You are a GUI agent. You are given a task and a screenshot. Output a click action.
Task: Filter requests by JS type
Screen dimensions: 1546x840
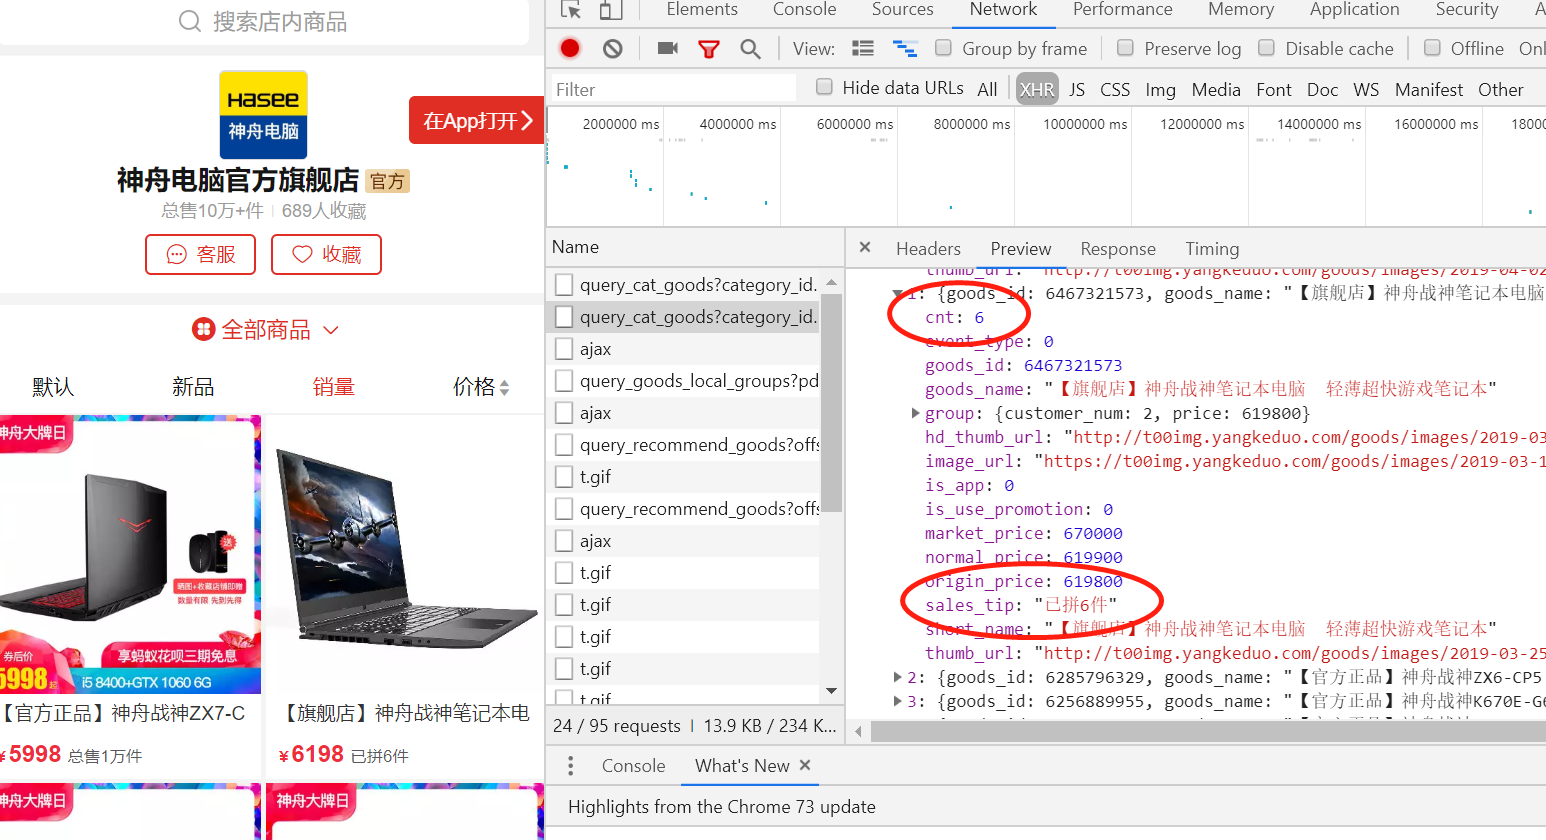(1077, 89)
